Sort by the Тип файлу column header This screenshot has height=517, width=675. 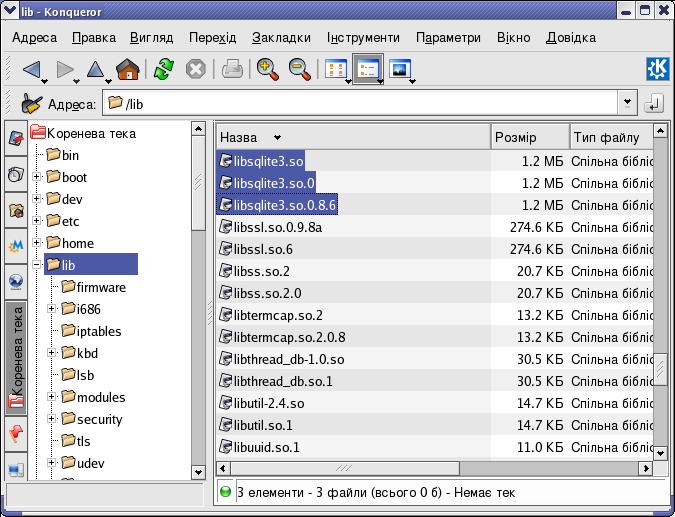611,137
